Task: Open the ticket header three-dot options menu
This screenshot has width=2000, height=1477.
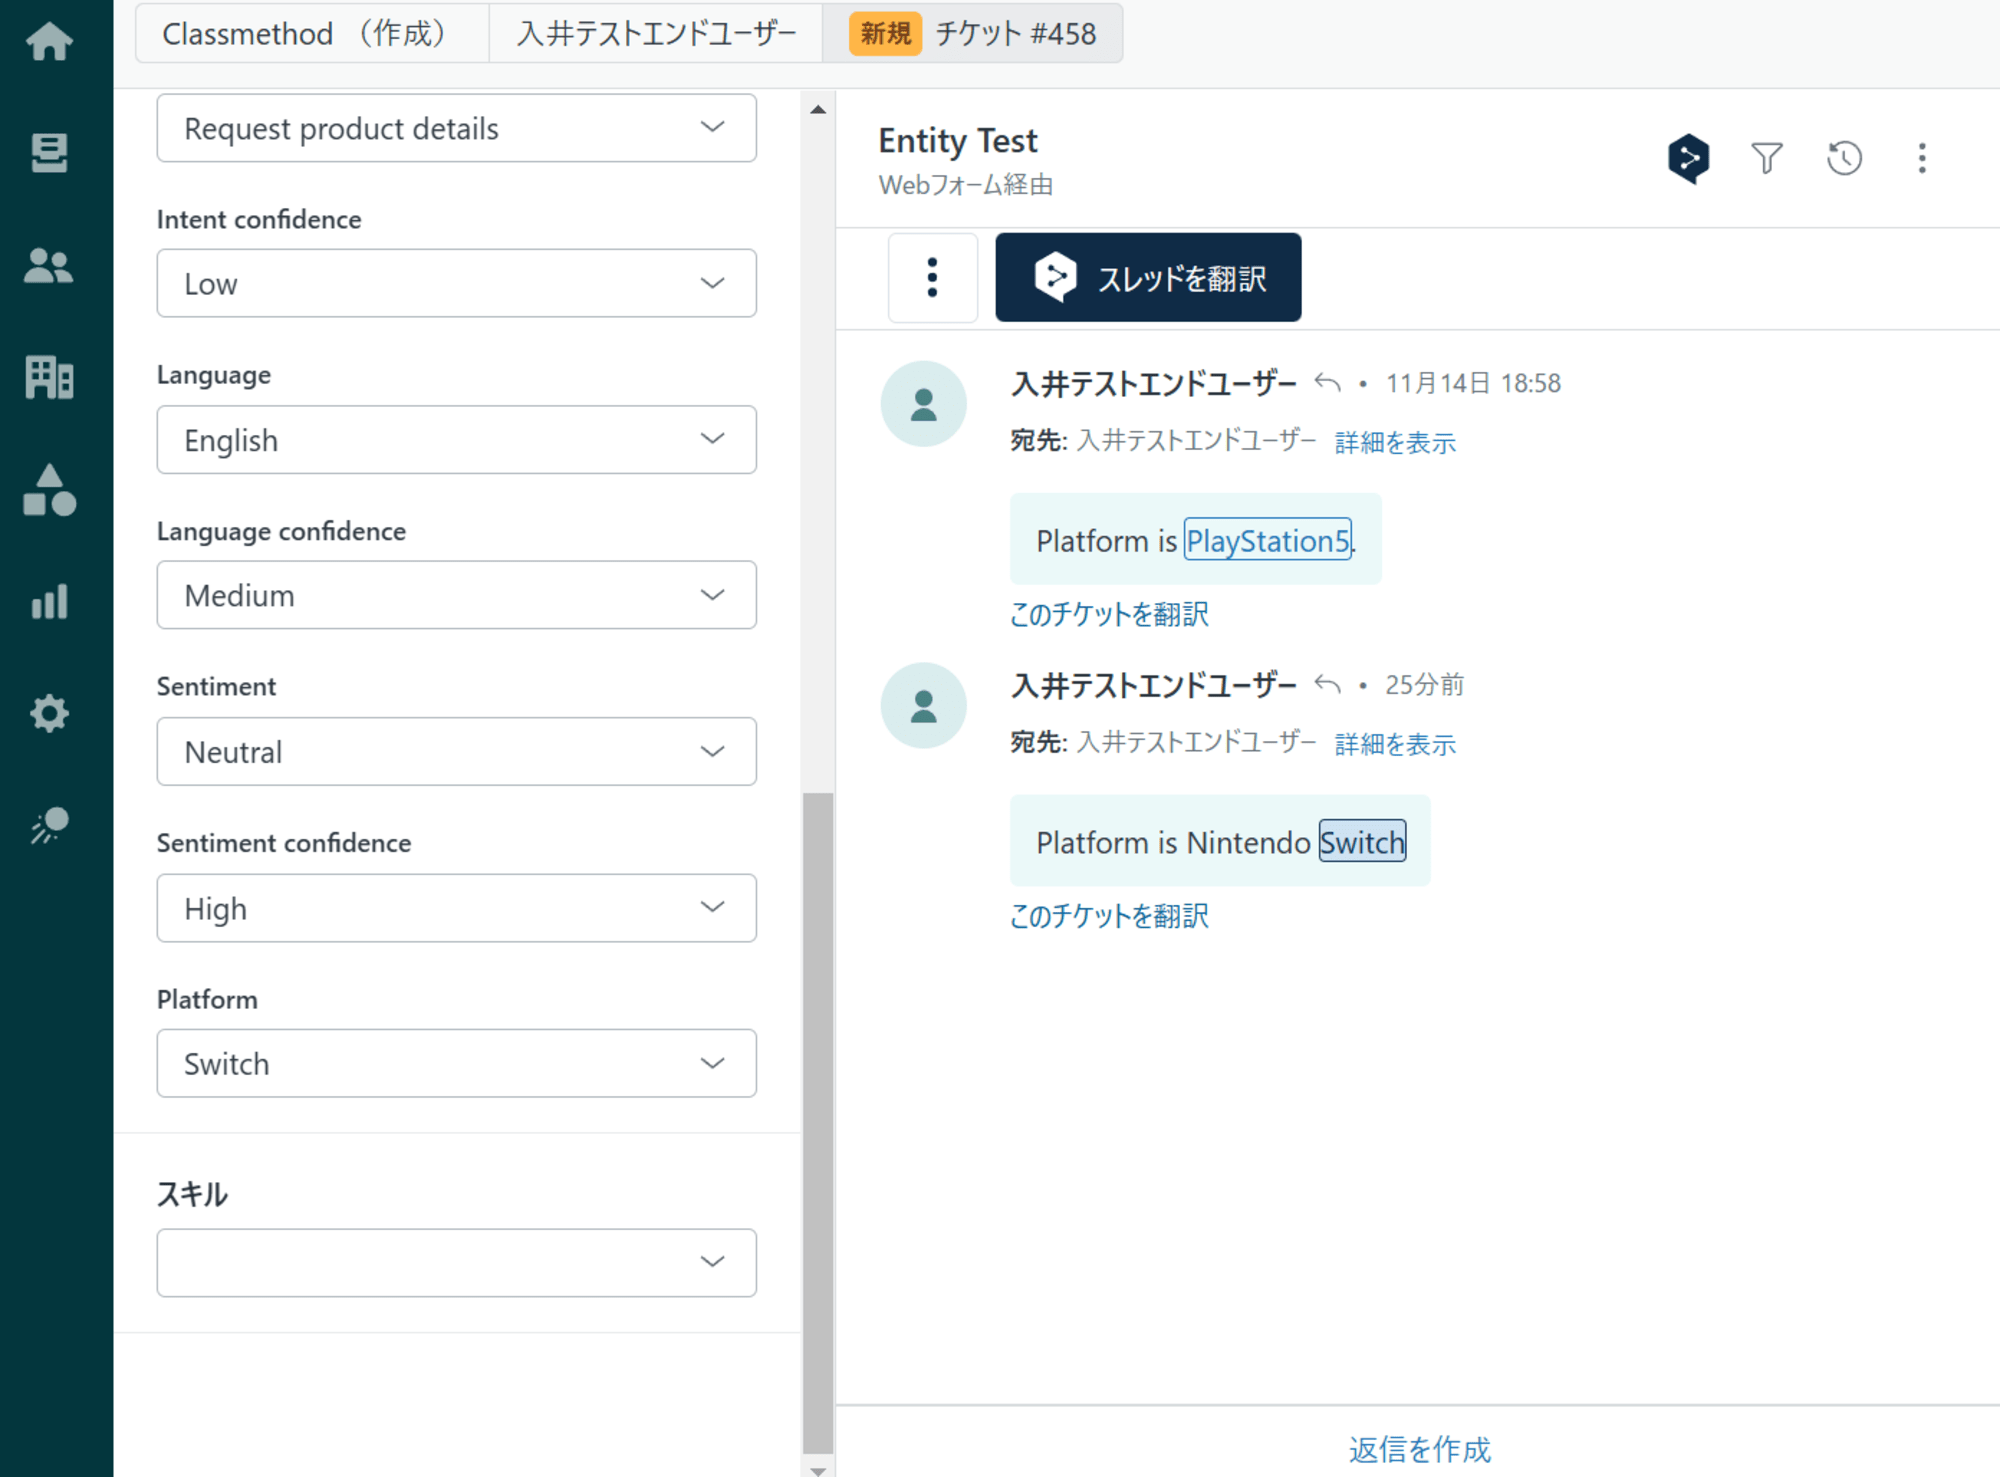Action: point(1922,158)
